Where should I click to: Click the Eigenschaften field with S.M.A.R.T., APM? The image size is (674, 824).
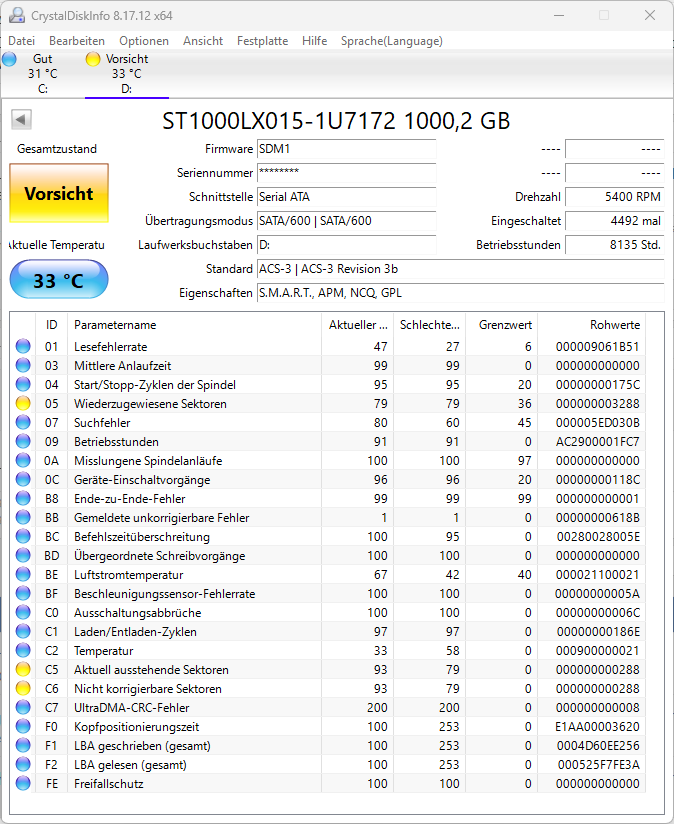coord(461,293)
